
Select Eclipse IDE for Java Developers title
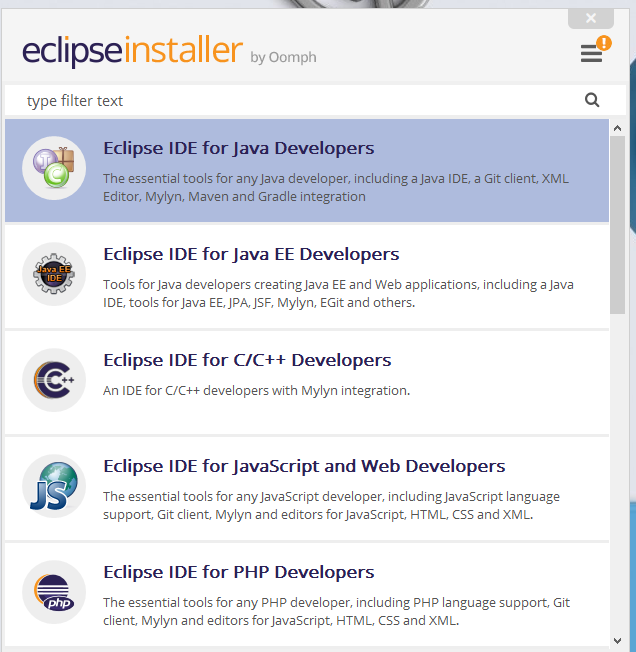pyautogui.click(x=239, y=148)
